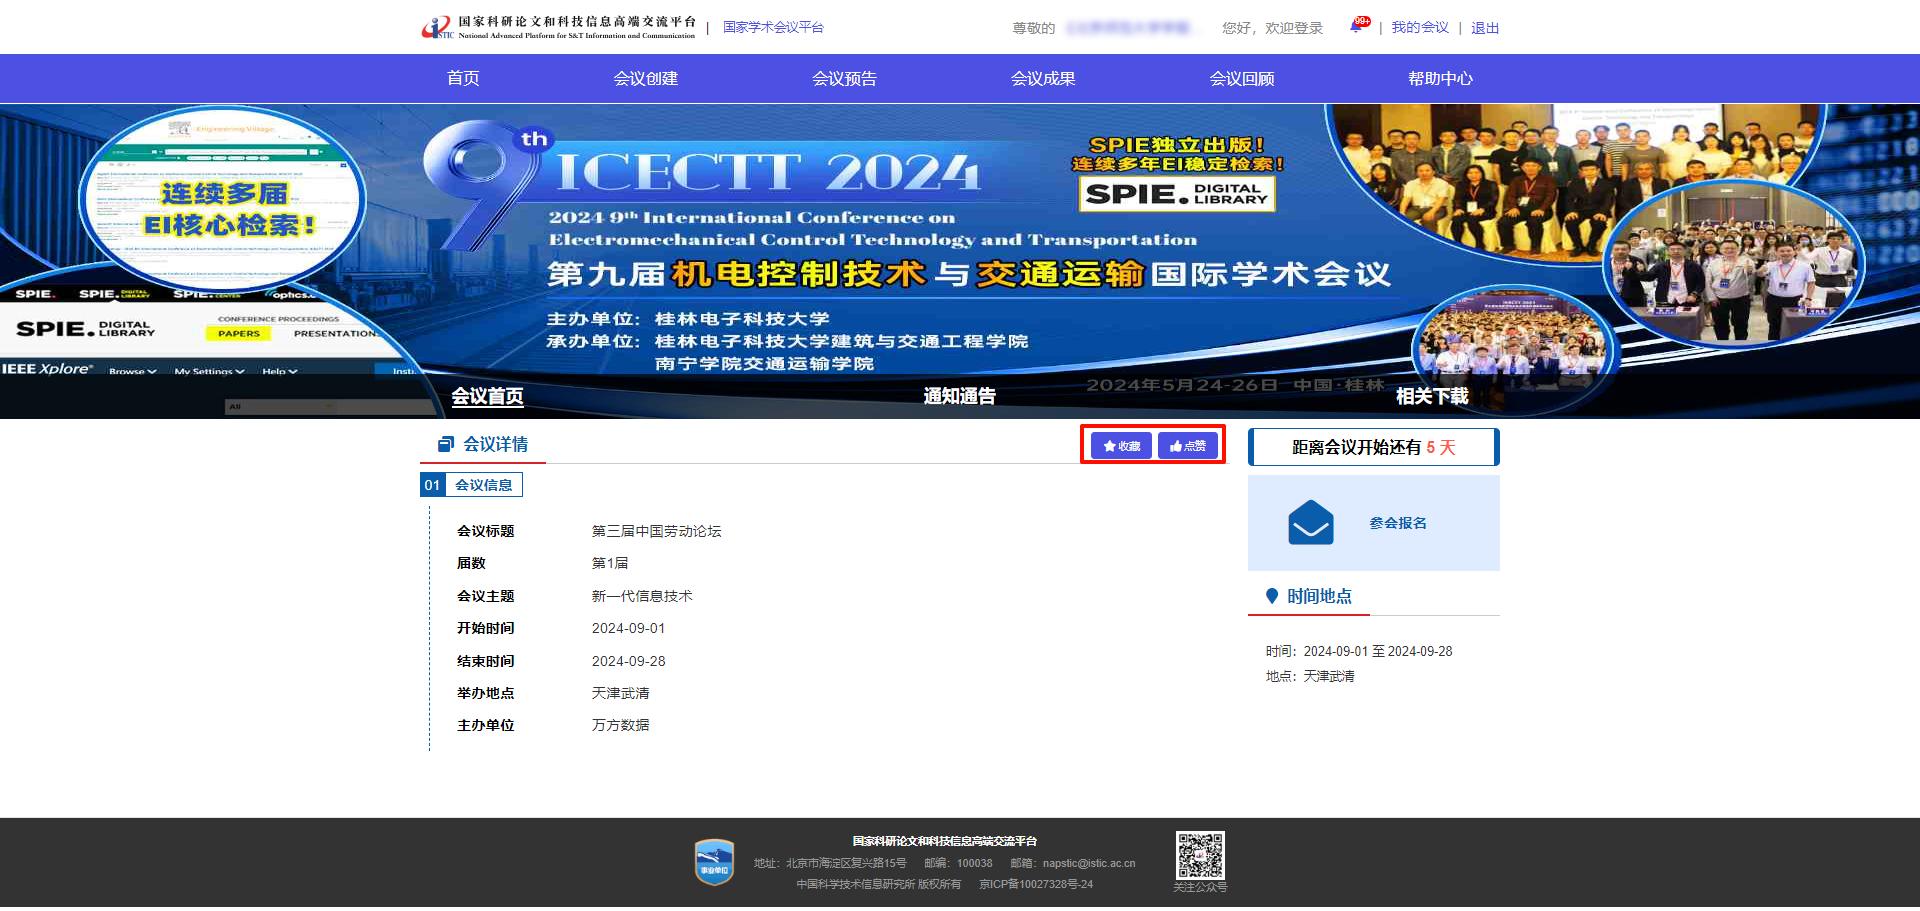
Task: Click the 收藏 favorite star button
Action: (1121, 446)
